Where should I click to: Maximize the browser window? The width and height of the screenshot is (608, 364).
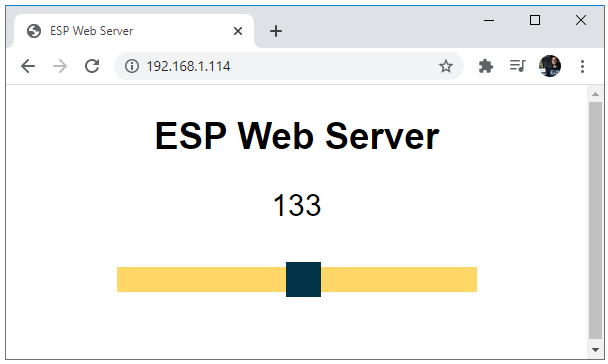(535, 20)
